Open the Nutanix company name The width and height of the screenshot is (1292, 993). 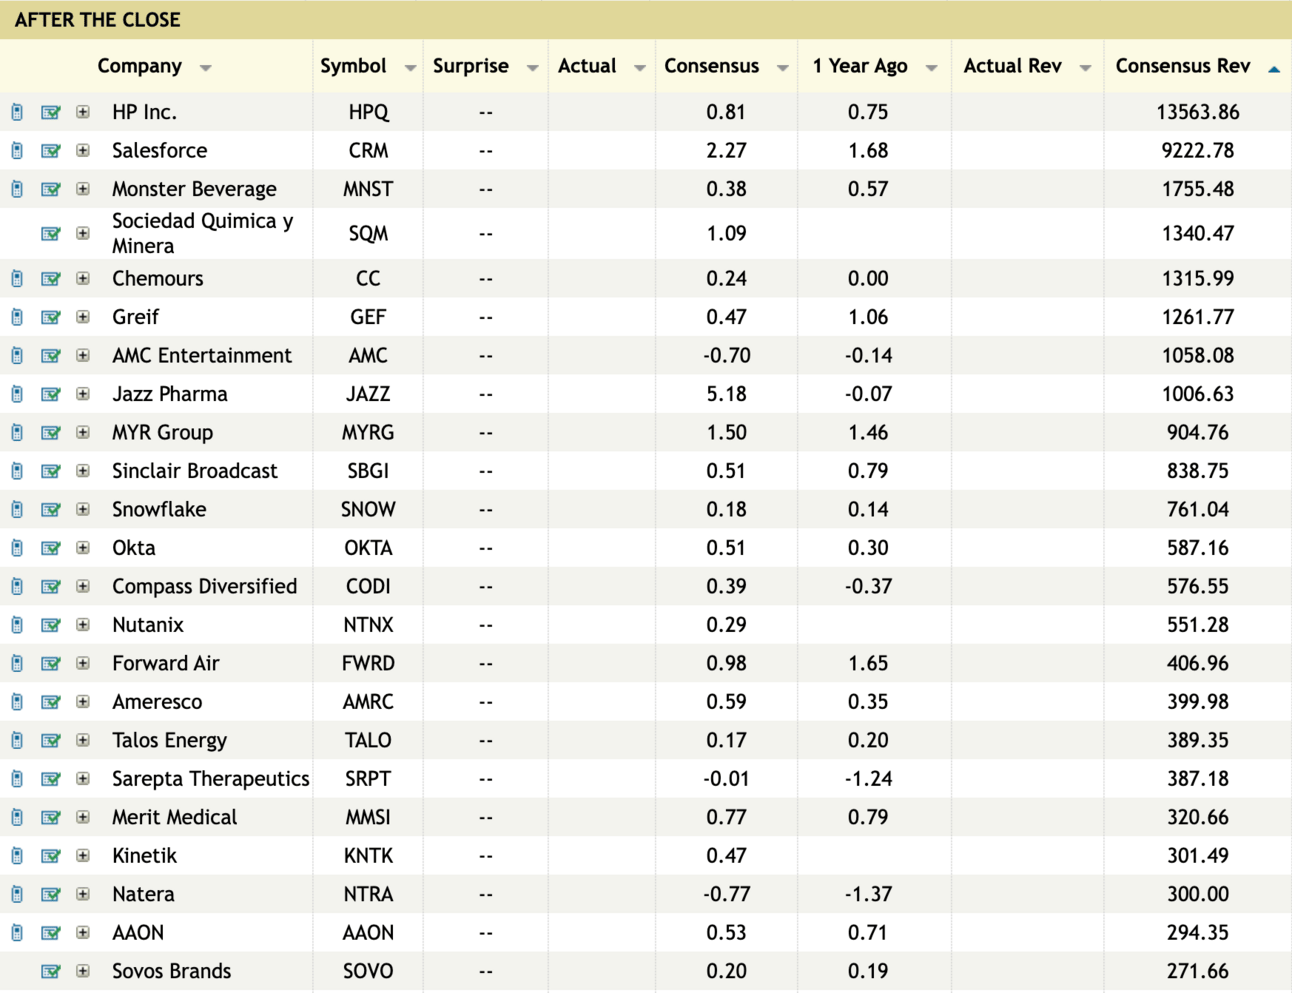[148, 625]
